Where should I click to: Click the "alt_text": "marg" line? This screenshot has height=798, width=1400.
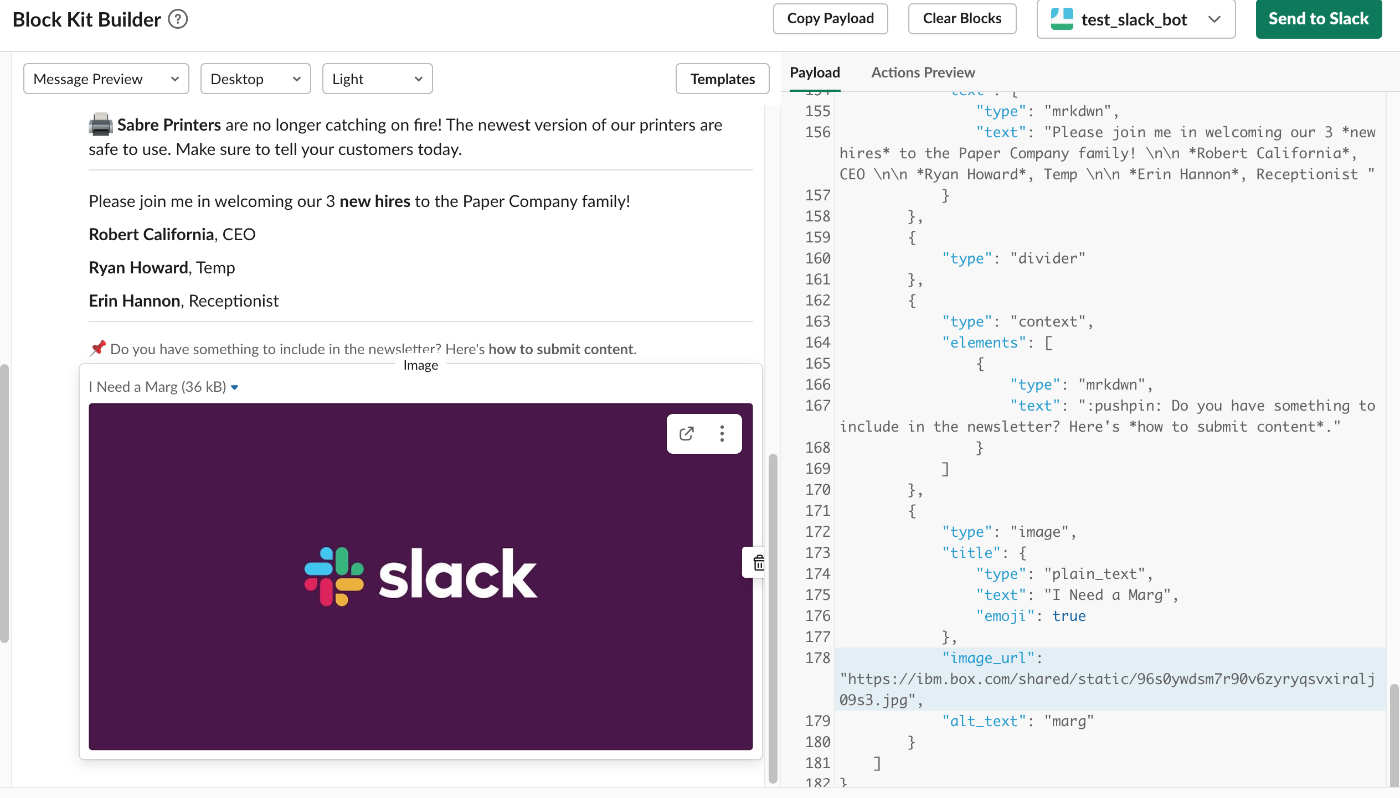(x=1018, y=721)
